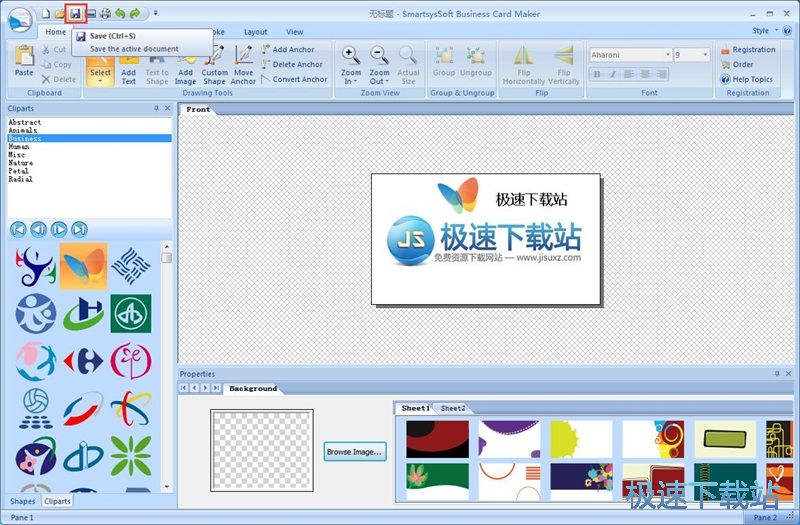Click the green Redo arrow

coord(135,14)
